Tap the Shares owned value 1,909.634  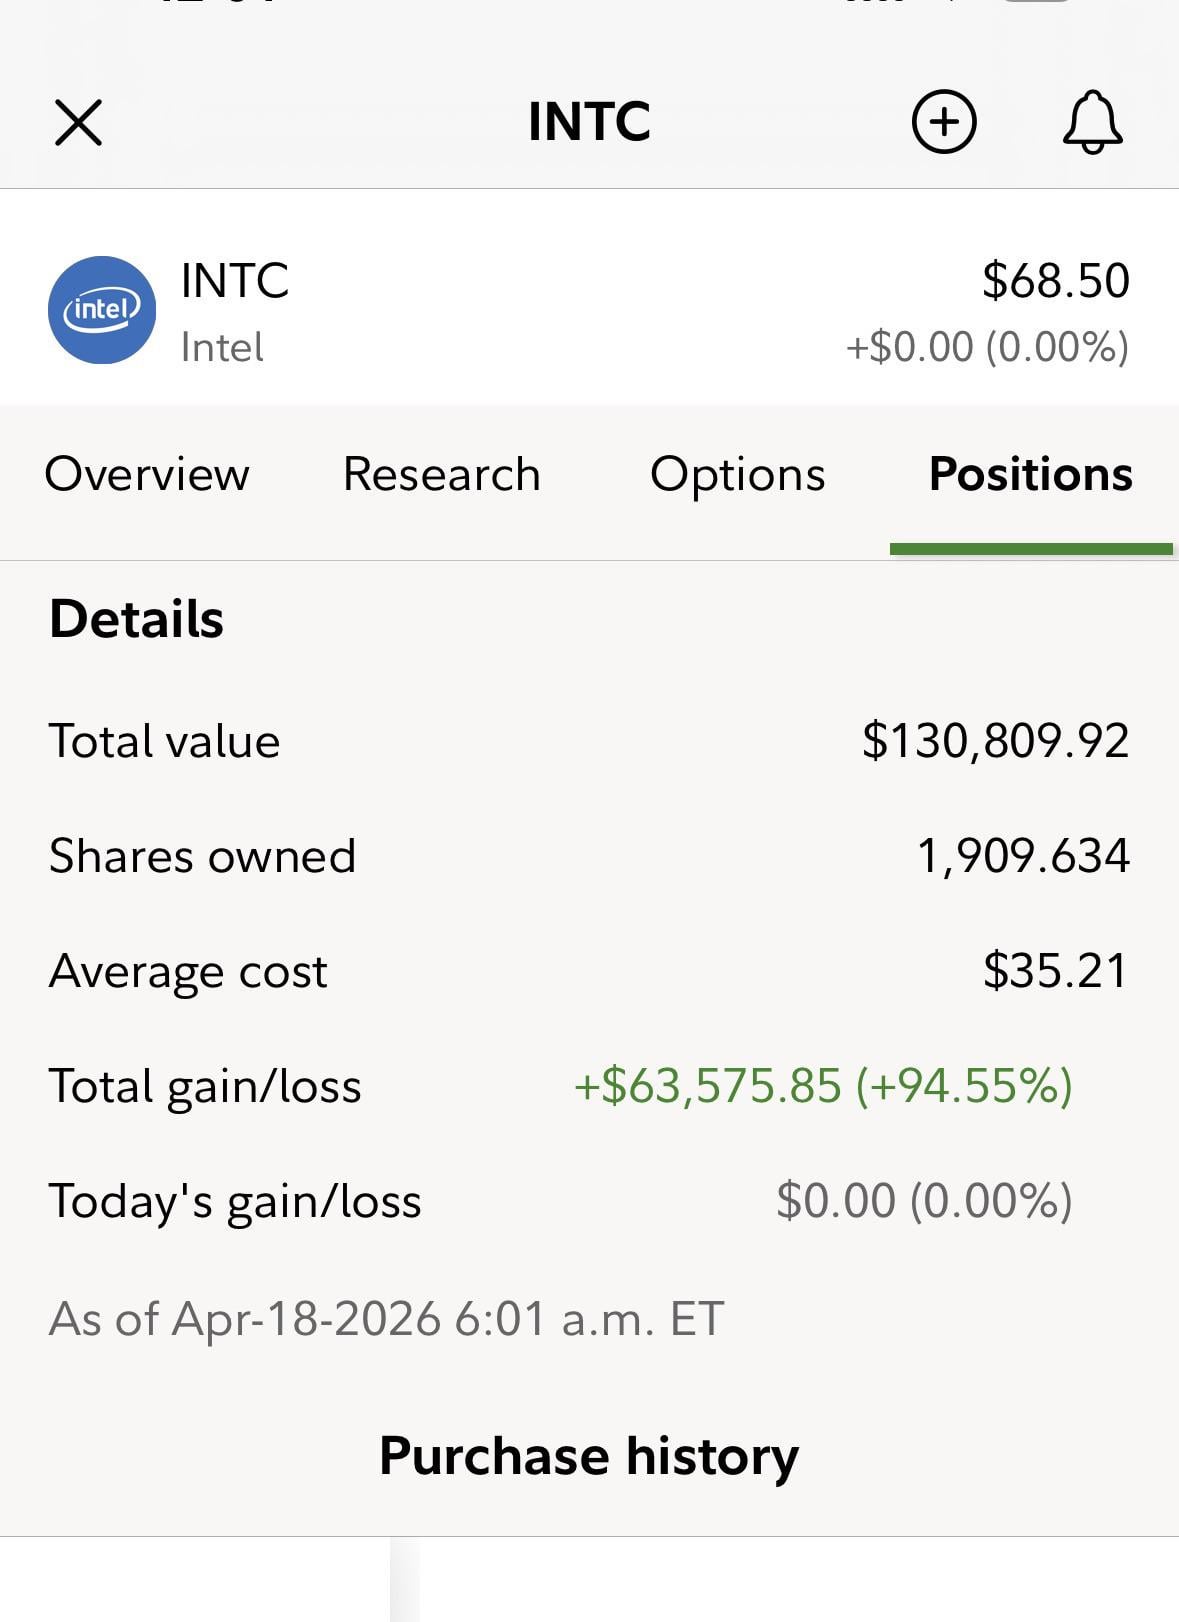point(1023,856)
